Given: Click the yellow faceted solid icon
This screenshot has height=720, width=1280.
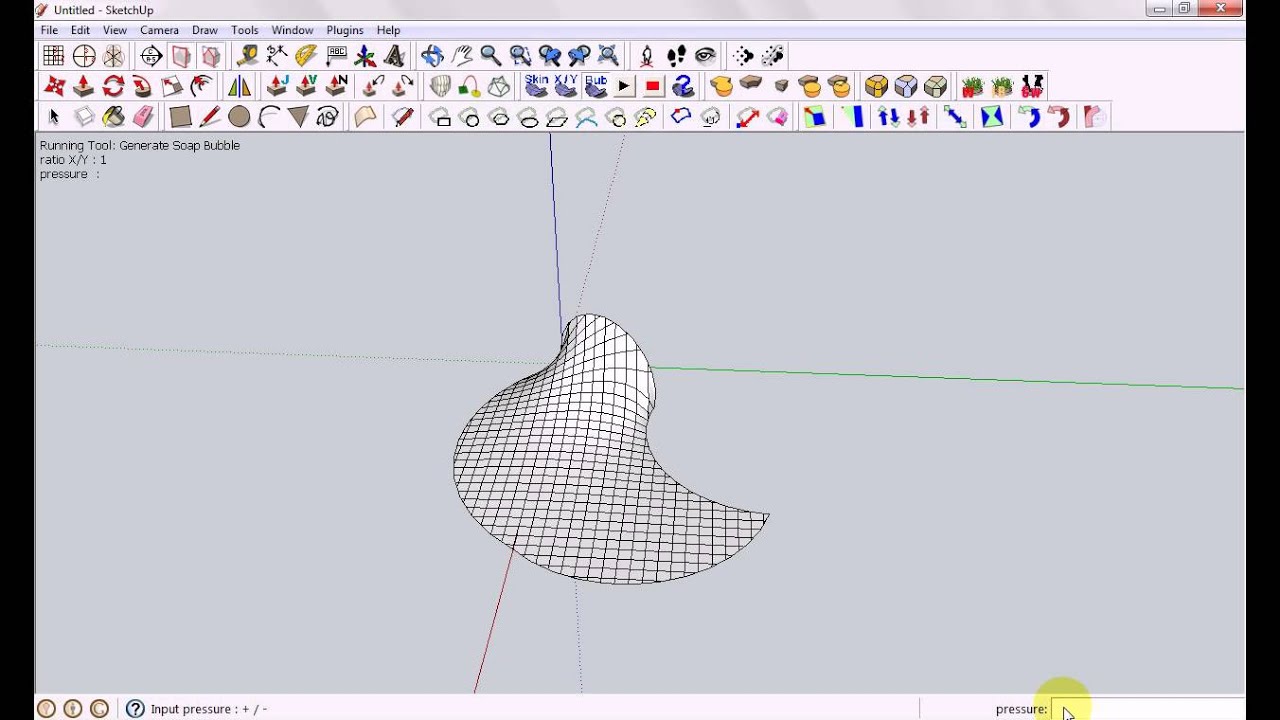Looking at the screenshot, I should pyautogui.click(x=877, y=86).
